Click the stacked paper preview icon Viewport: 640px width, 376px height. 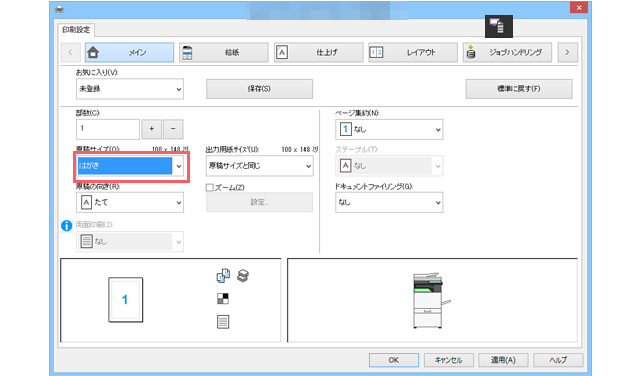pos(243,276)
